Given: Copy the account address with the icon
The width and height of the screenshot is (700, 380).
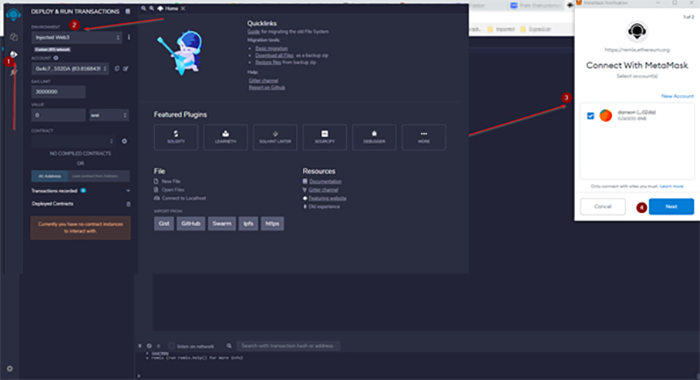Looking at the screenshot, I should tap(117, 69).
